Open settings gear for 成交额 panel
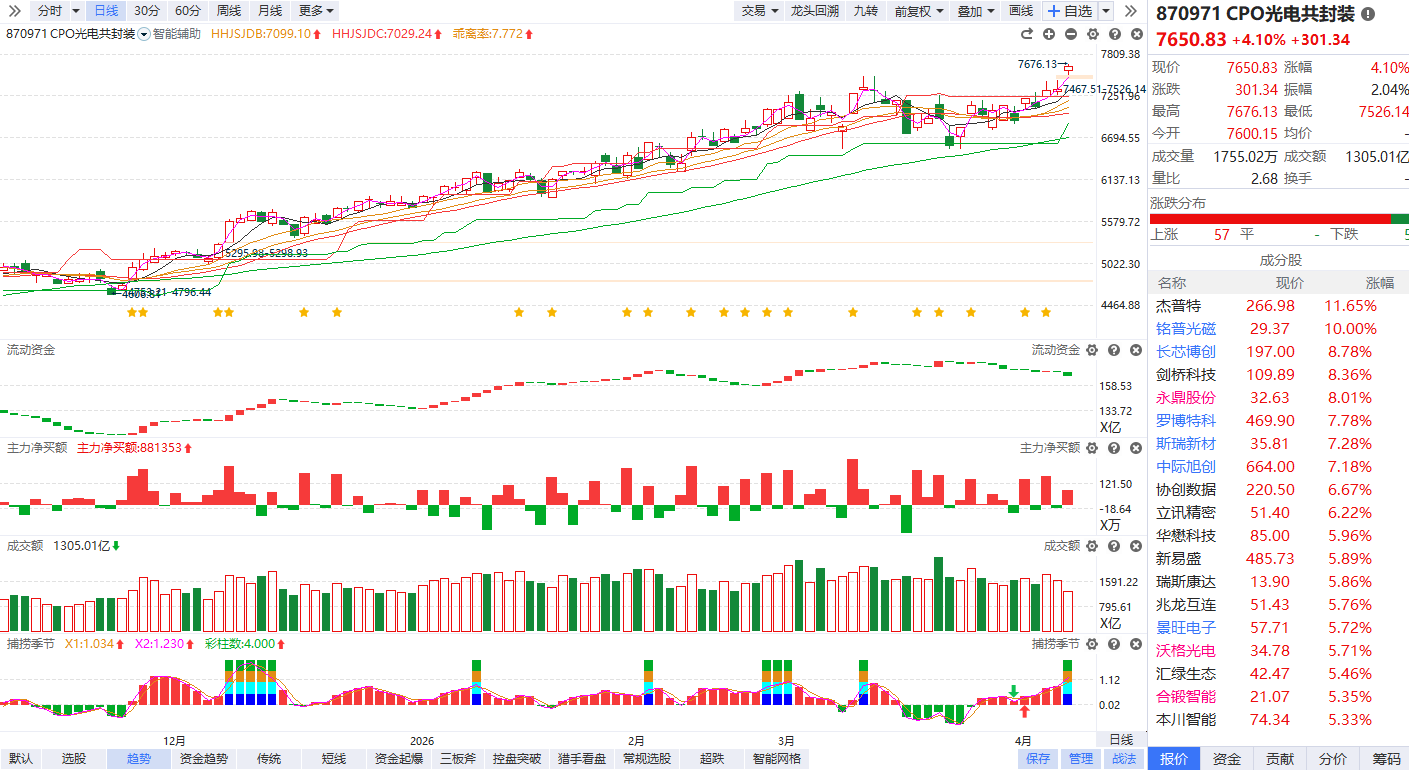The height and width of the screenshot is (770, 1409). [x=1092, y=546]
